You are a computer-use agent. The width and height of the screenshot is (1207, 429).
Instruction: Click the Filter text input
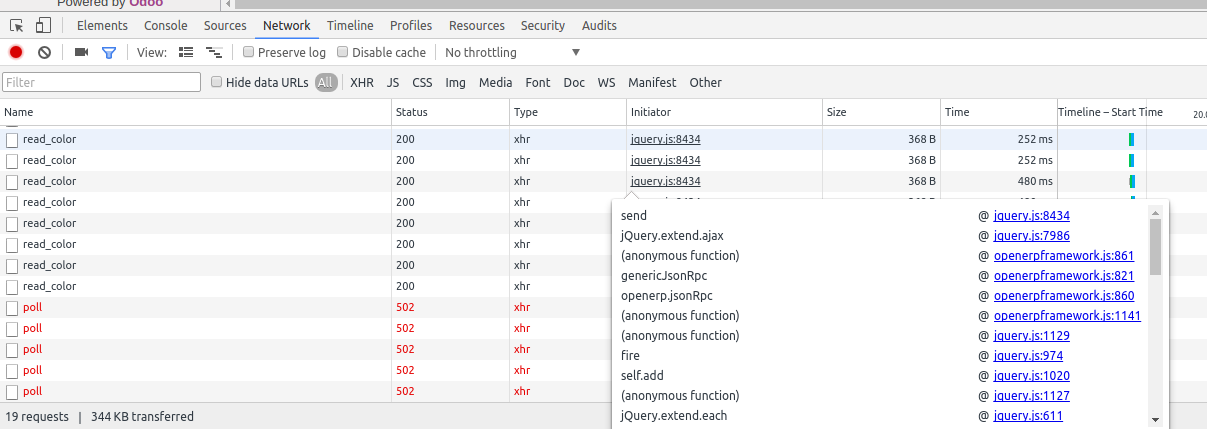pyautogui.click(x=101, y=82)
